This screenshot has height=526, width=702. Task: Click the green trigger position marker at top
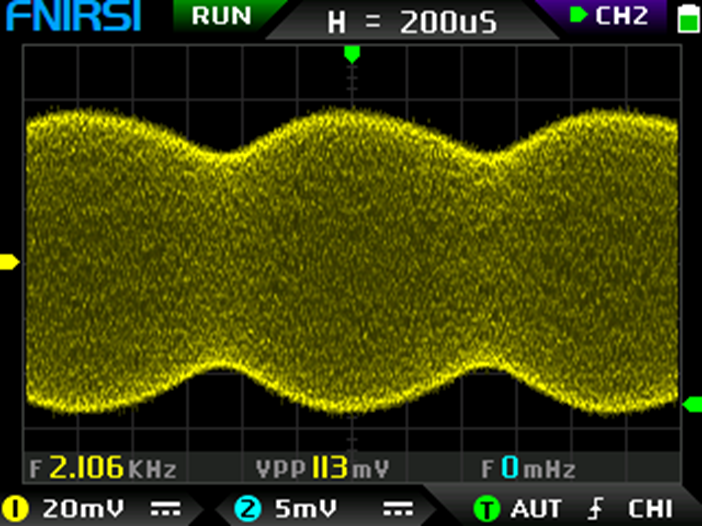point(351,52)
